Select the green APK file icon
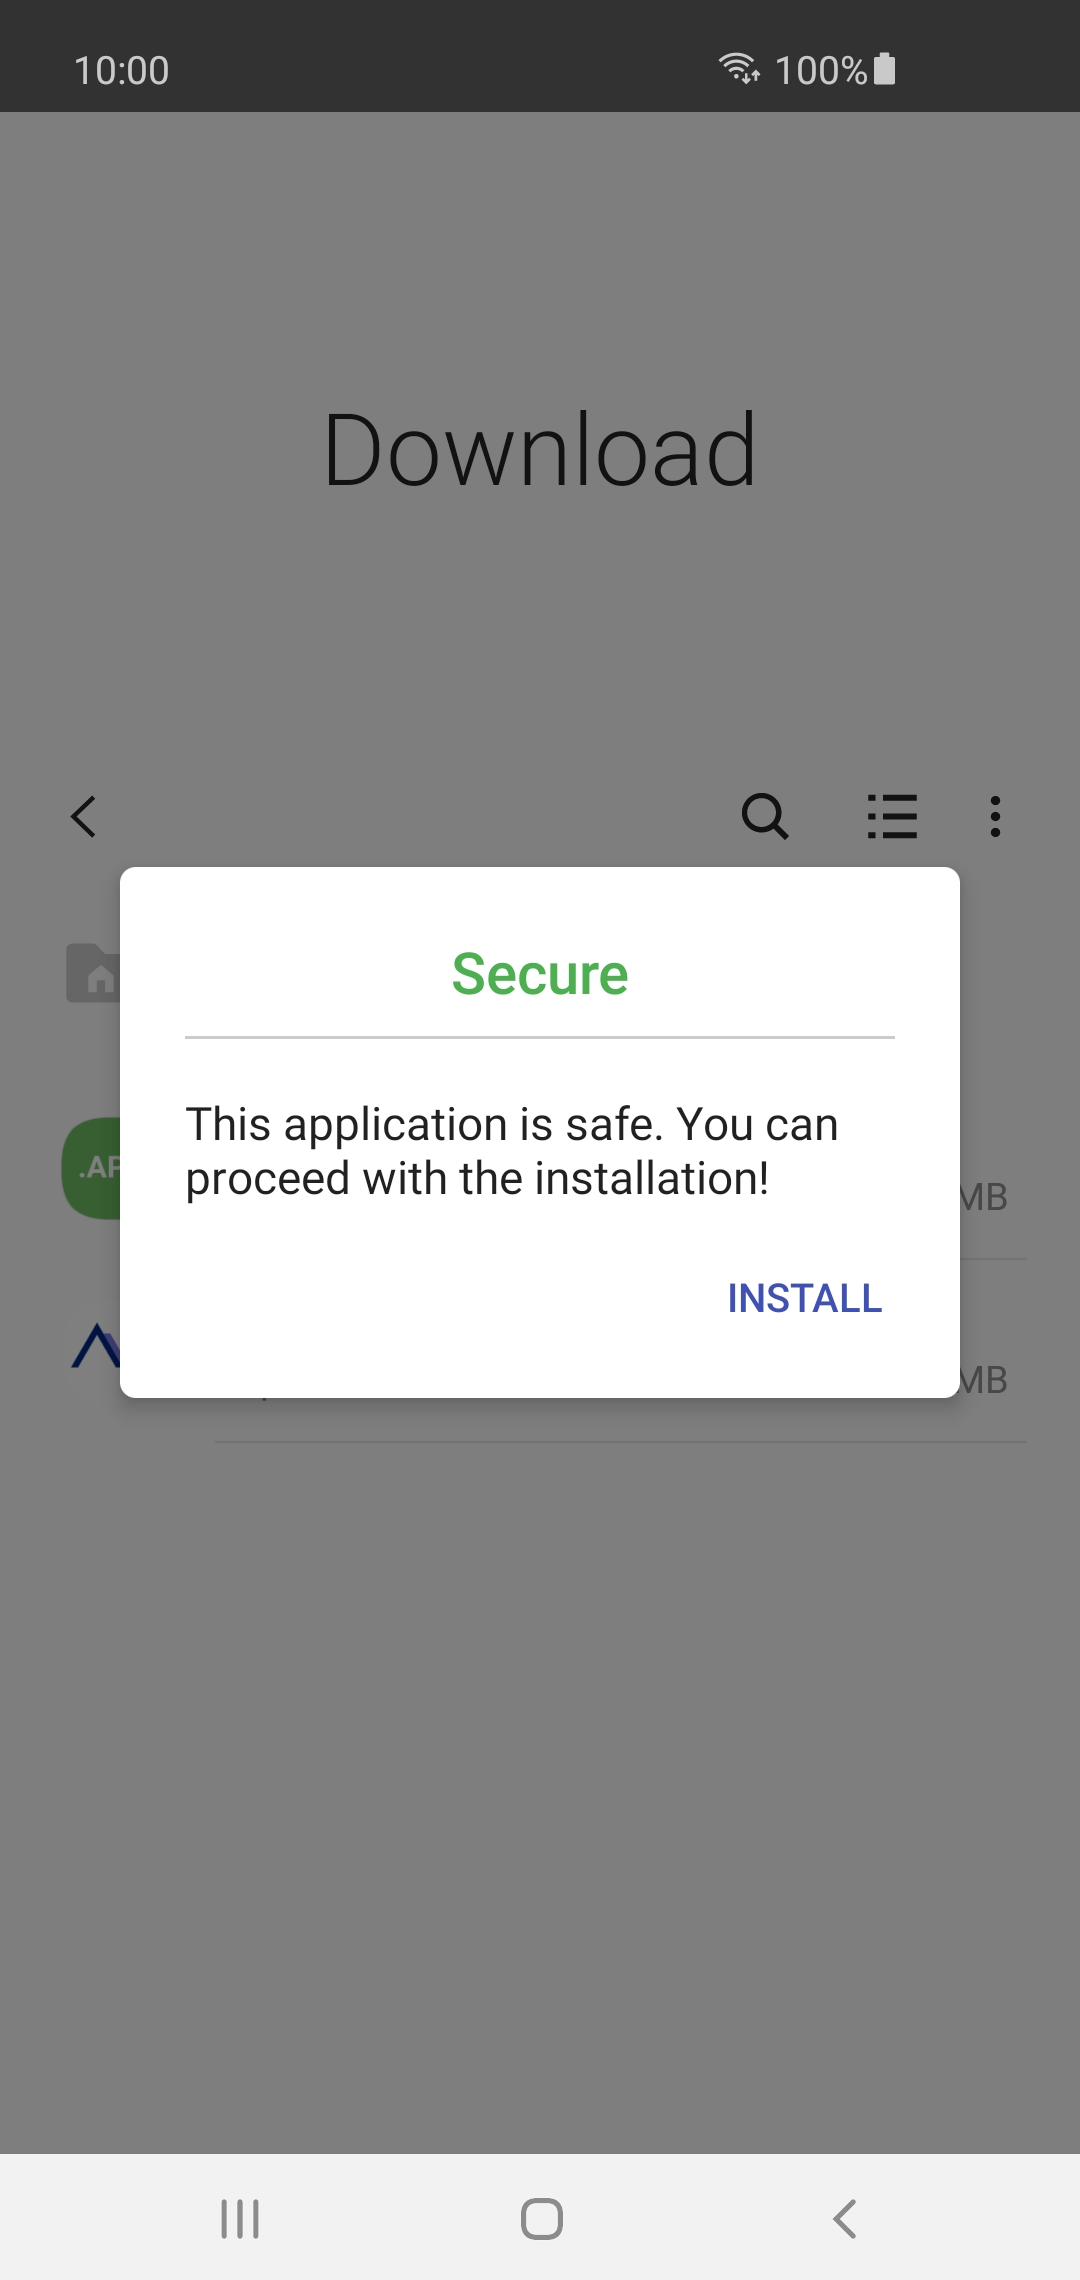Screen dimensions: 1080x2280 click(x=91, y=1168)
